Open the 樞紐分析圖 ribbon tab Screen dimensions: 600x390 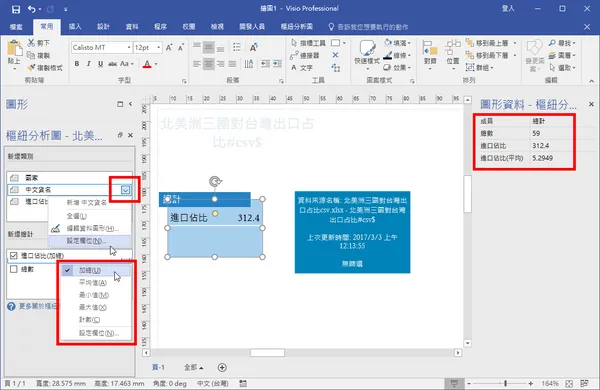pyautogui.click(x=297, y=26)
